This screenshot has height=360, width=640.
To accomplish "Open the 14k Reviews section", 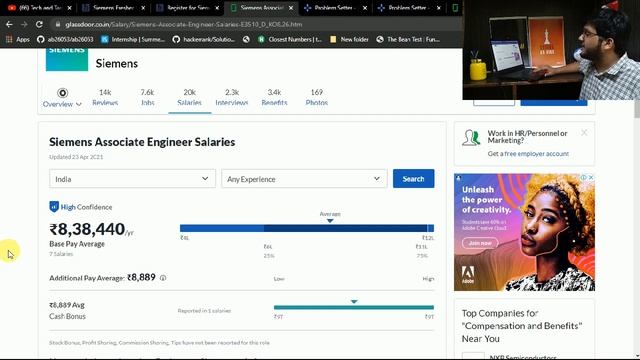I will [105, 97].
